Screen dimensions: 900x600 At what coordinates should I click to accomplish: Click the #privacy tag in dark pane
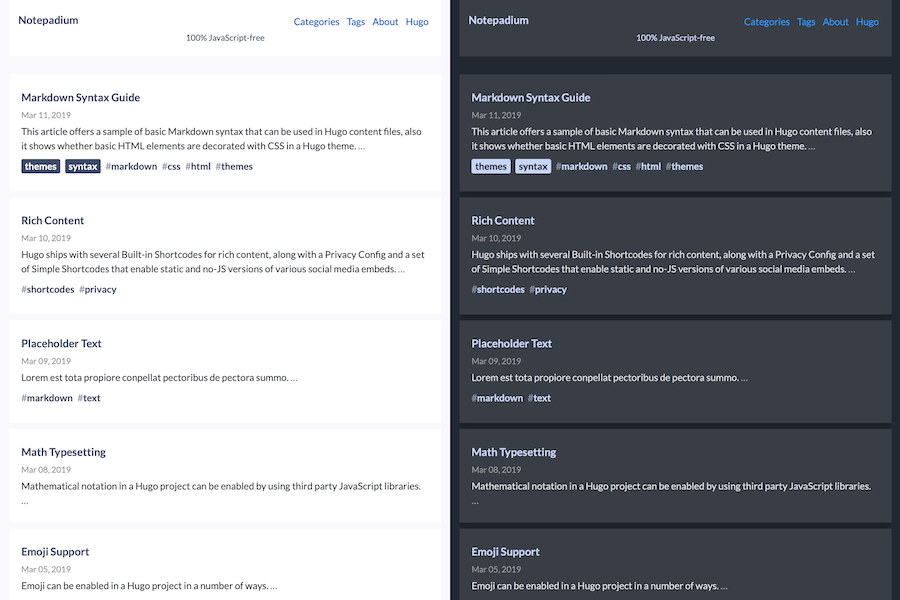pyautogui.click(x=548, y=290)
